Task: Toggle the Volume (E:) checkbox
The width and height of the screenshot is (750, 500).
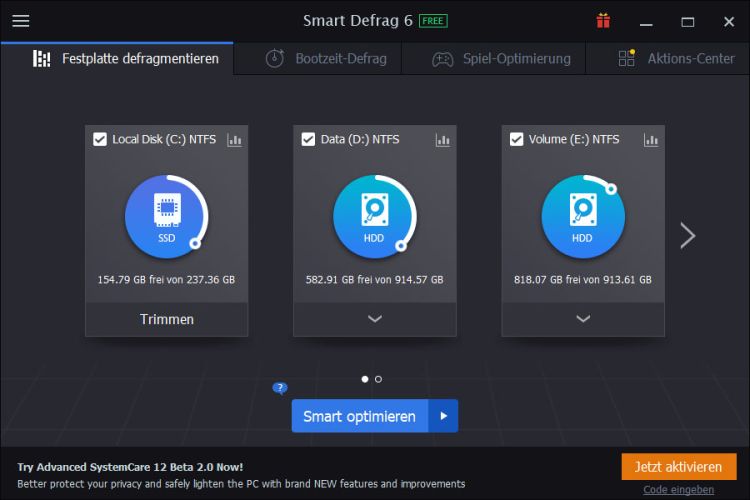Action: (516, 140)
